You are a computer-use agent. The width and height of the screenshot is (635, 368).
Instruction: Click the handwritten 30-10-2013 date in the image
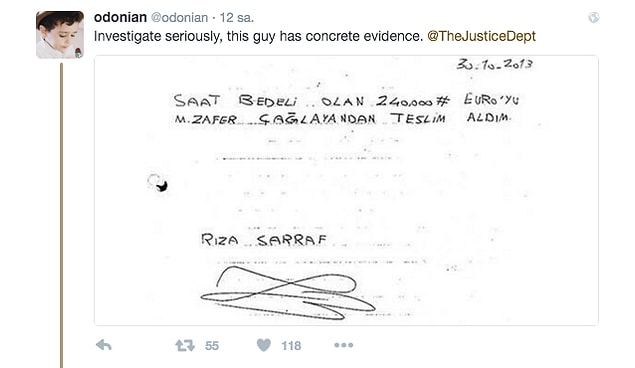(x=494, y=64)
